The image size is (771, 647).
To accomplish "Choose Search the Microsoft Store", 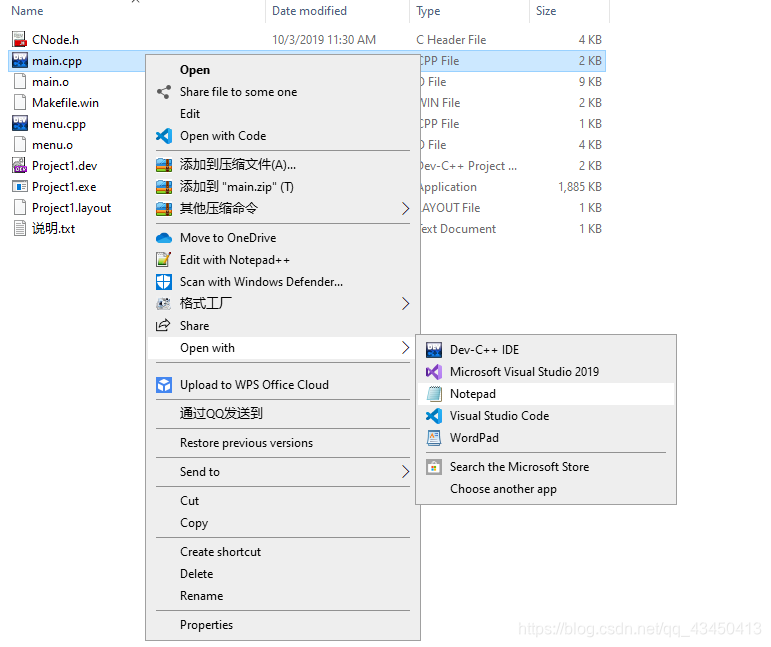I will [x=546, y=467].
